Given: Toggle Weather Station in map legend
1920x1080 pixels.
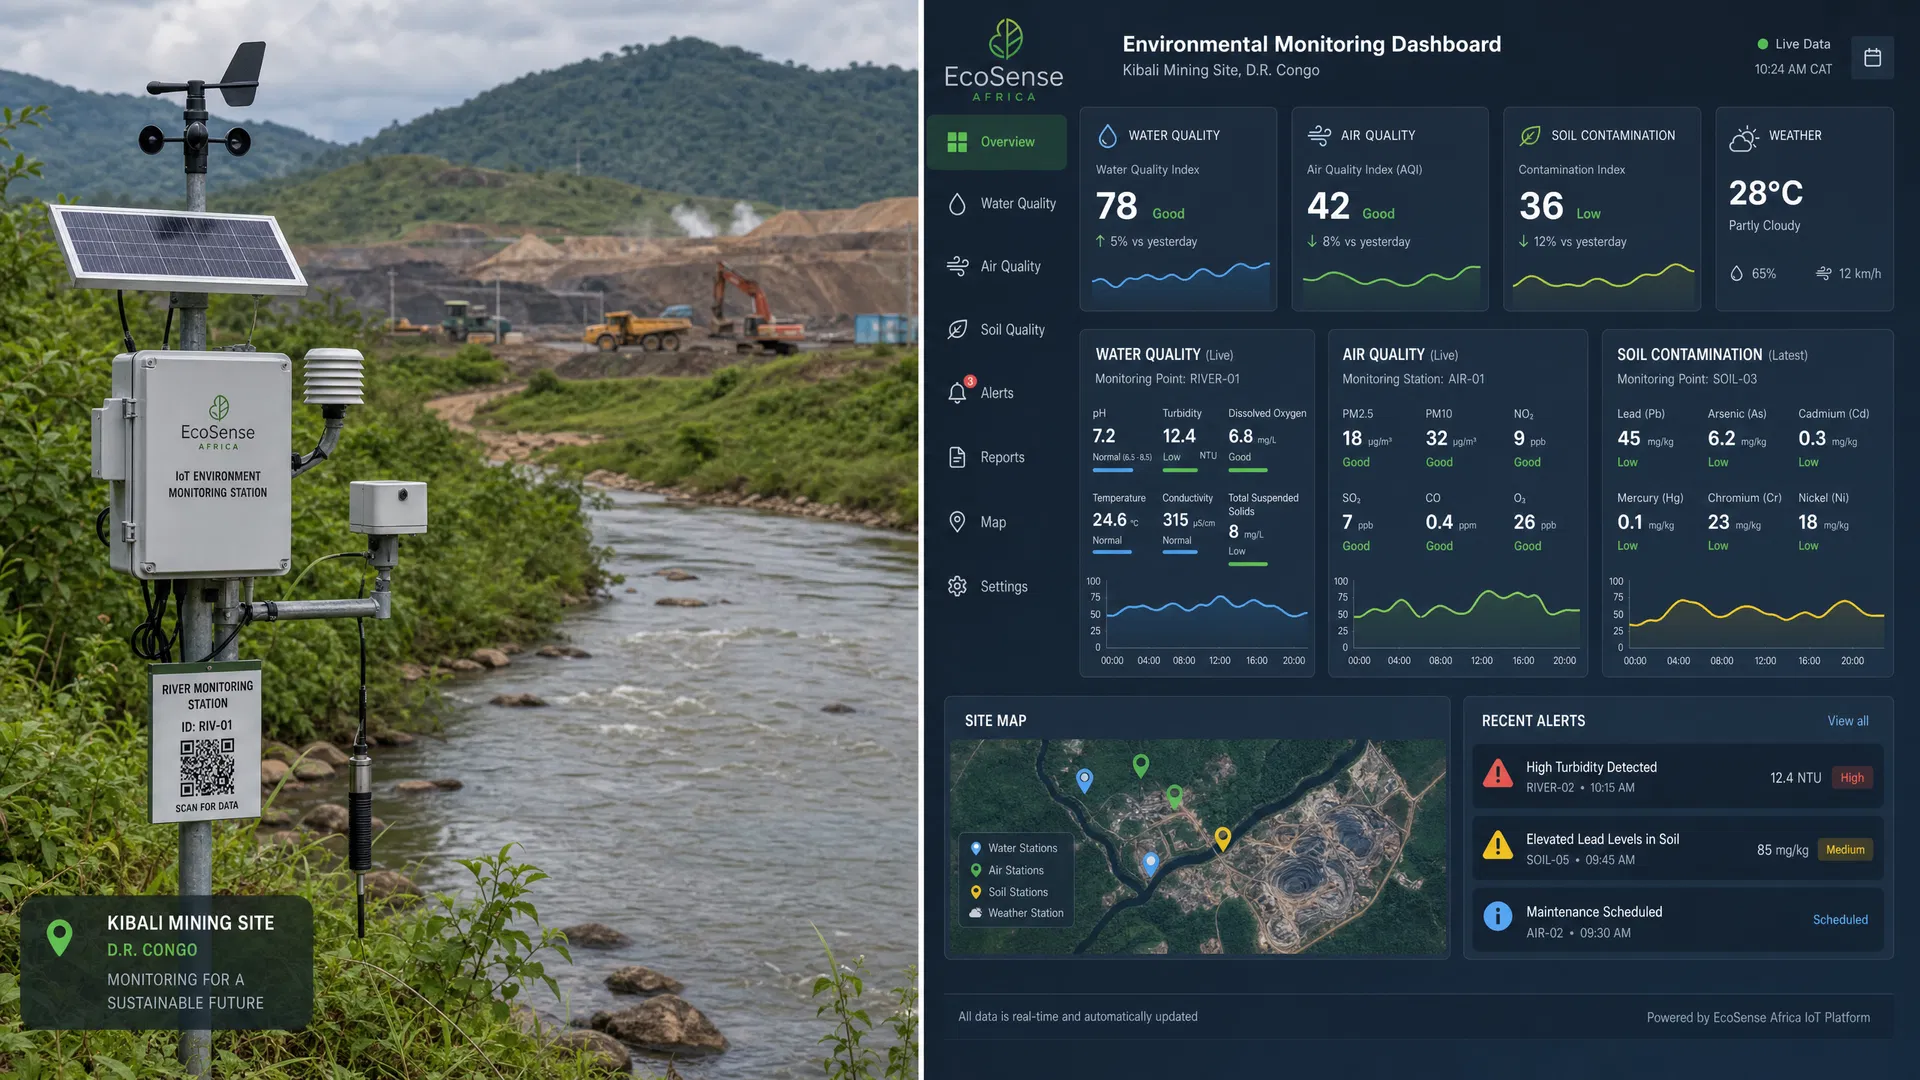Looking at the screenshot, I should click(x=1017, y=913).
